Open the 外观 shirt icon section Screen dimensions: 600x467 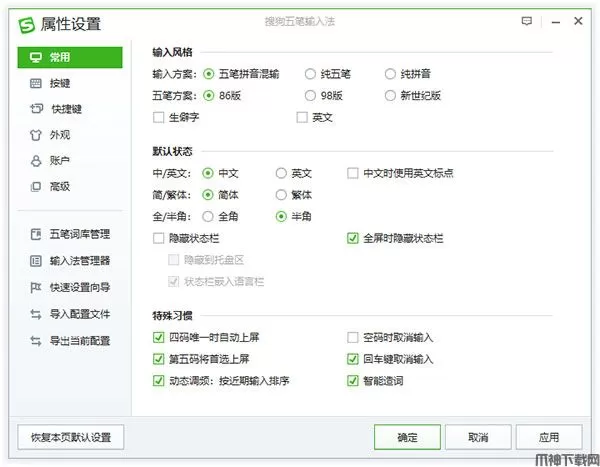[x=36, y=135]
